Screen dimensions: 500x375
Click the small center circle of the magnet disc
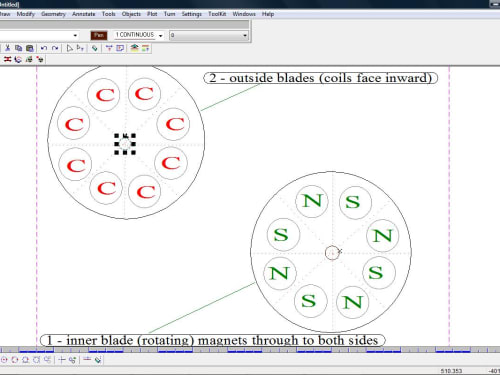(x=332, y=253)
